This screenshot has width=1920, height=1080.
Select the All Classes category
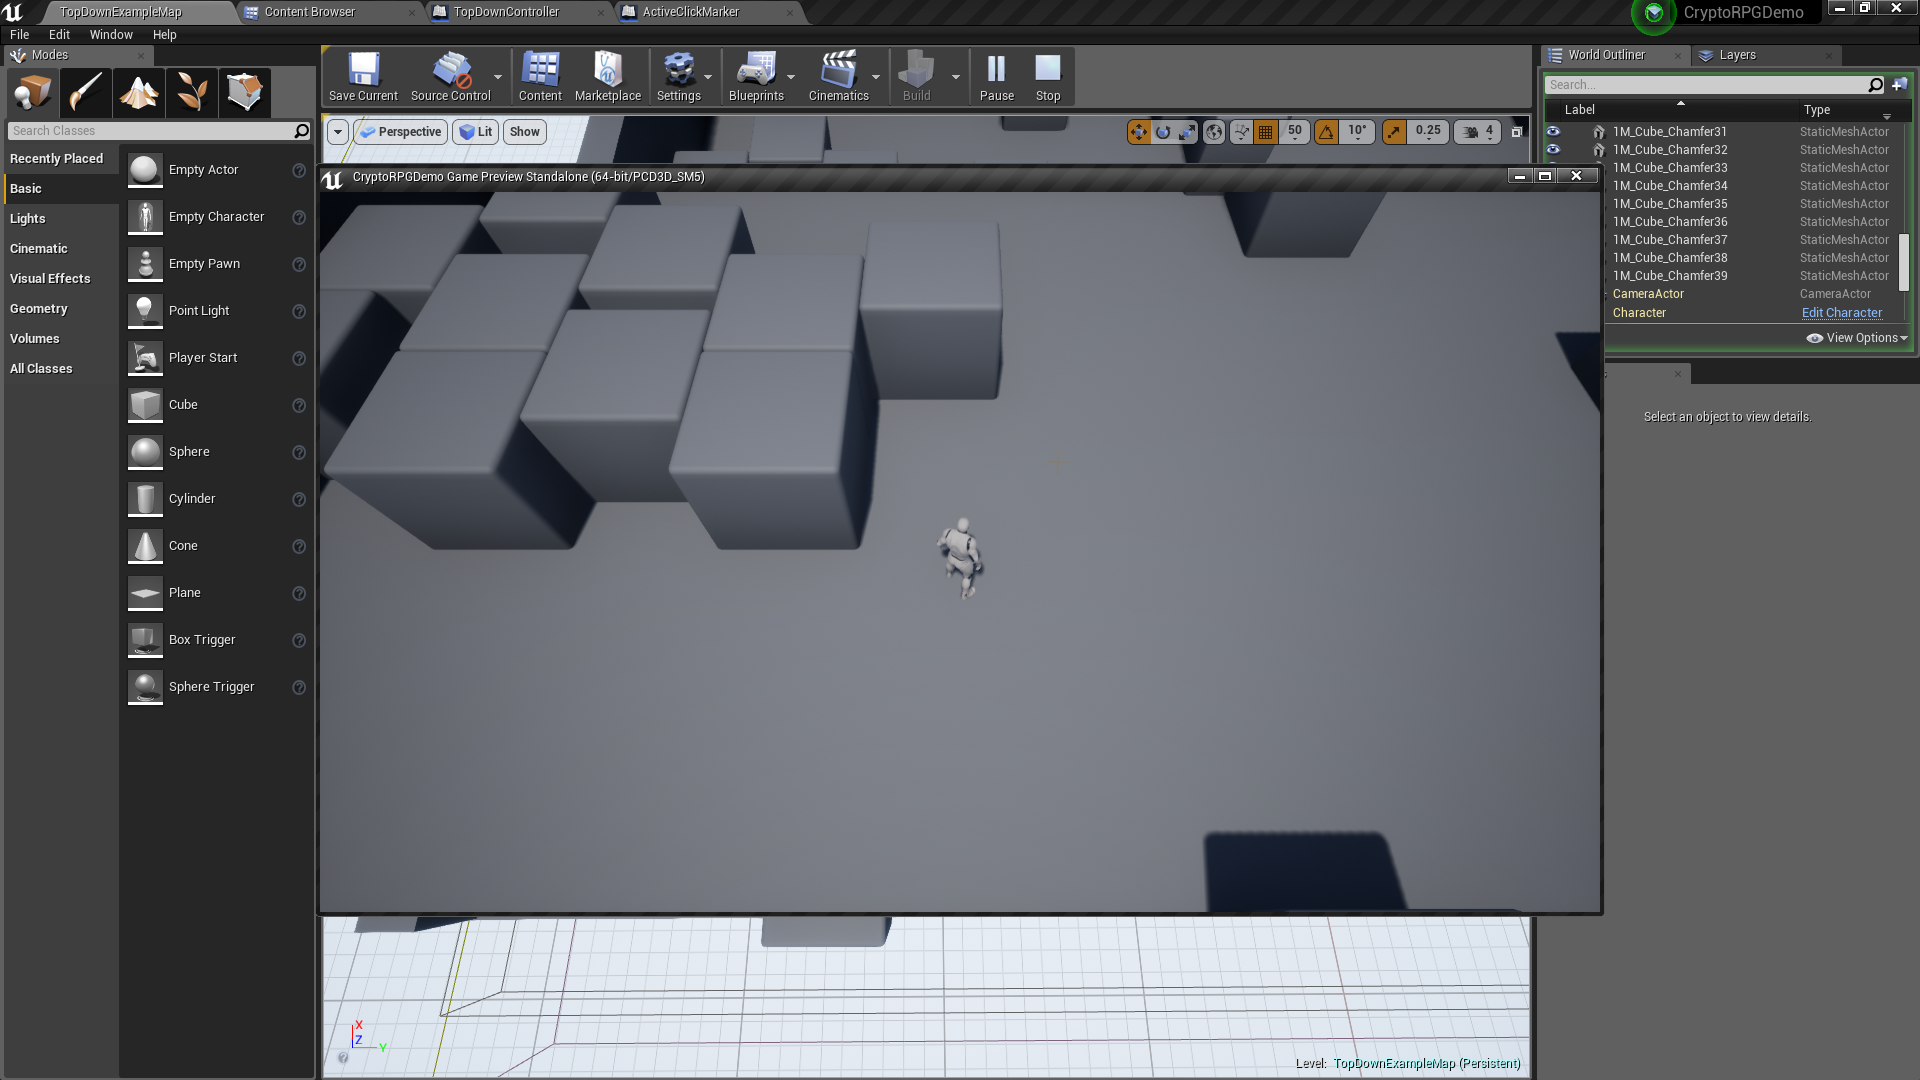pos(41,368)
